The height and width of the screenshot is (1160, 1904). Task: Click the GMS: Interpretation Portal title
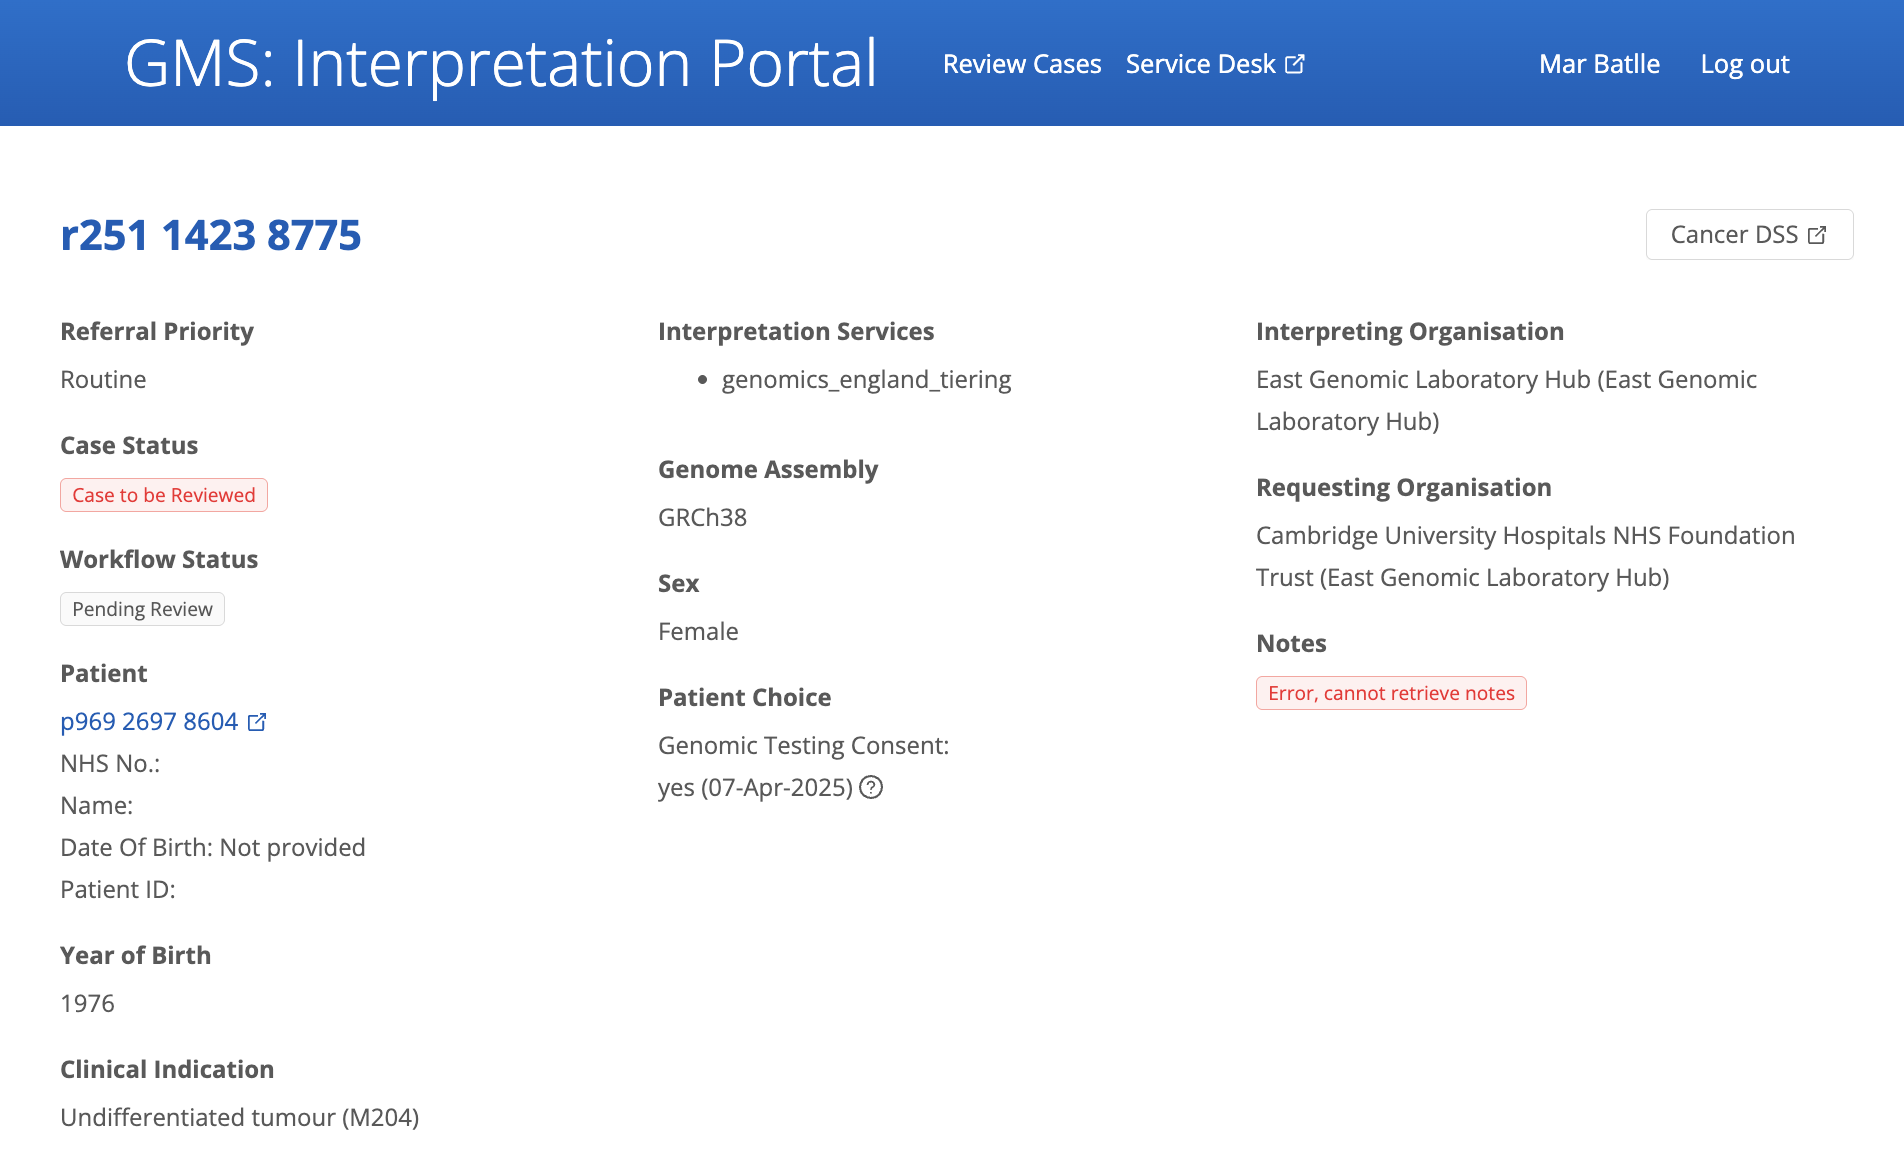coord(501,63)
